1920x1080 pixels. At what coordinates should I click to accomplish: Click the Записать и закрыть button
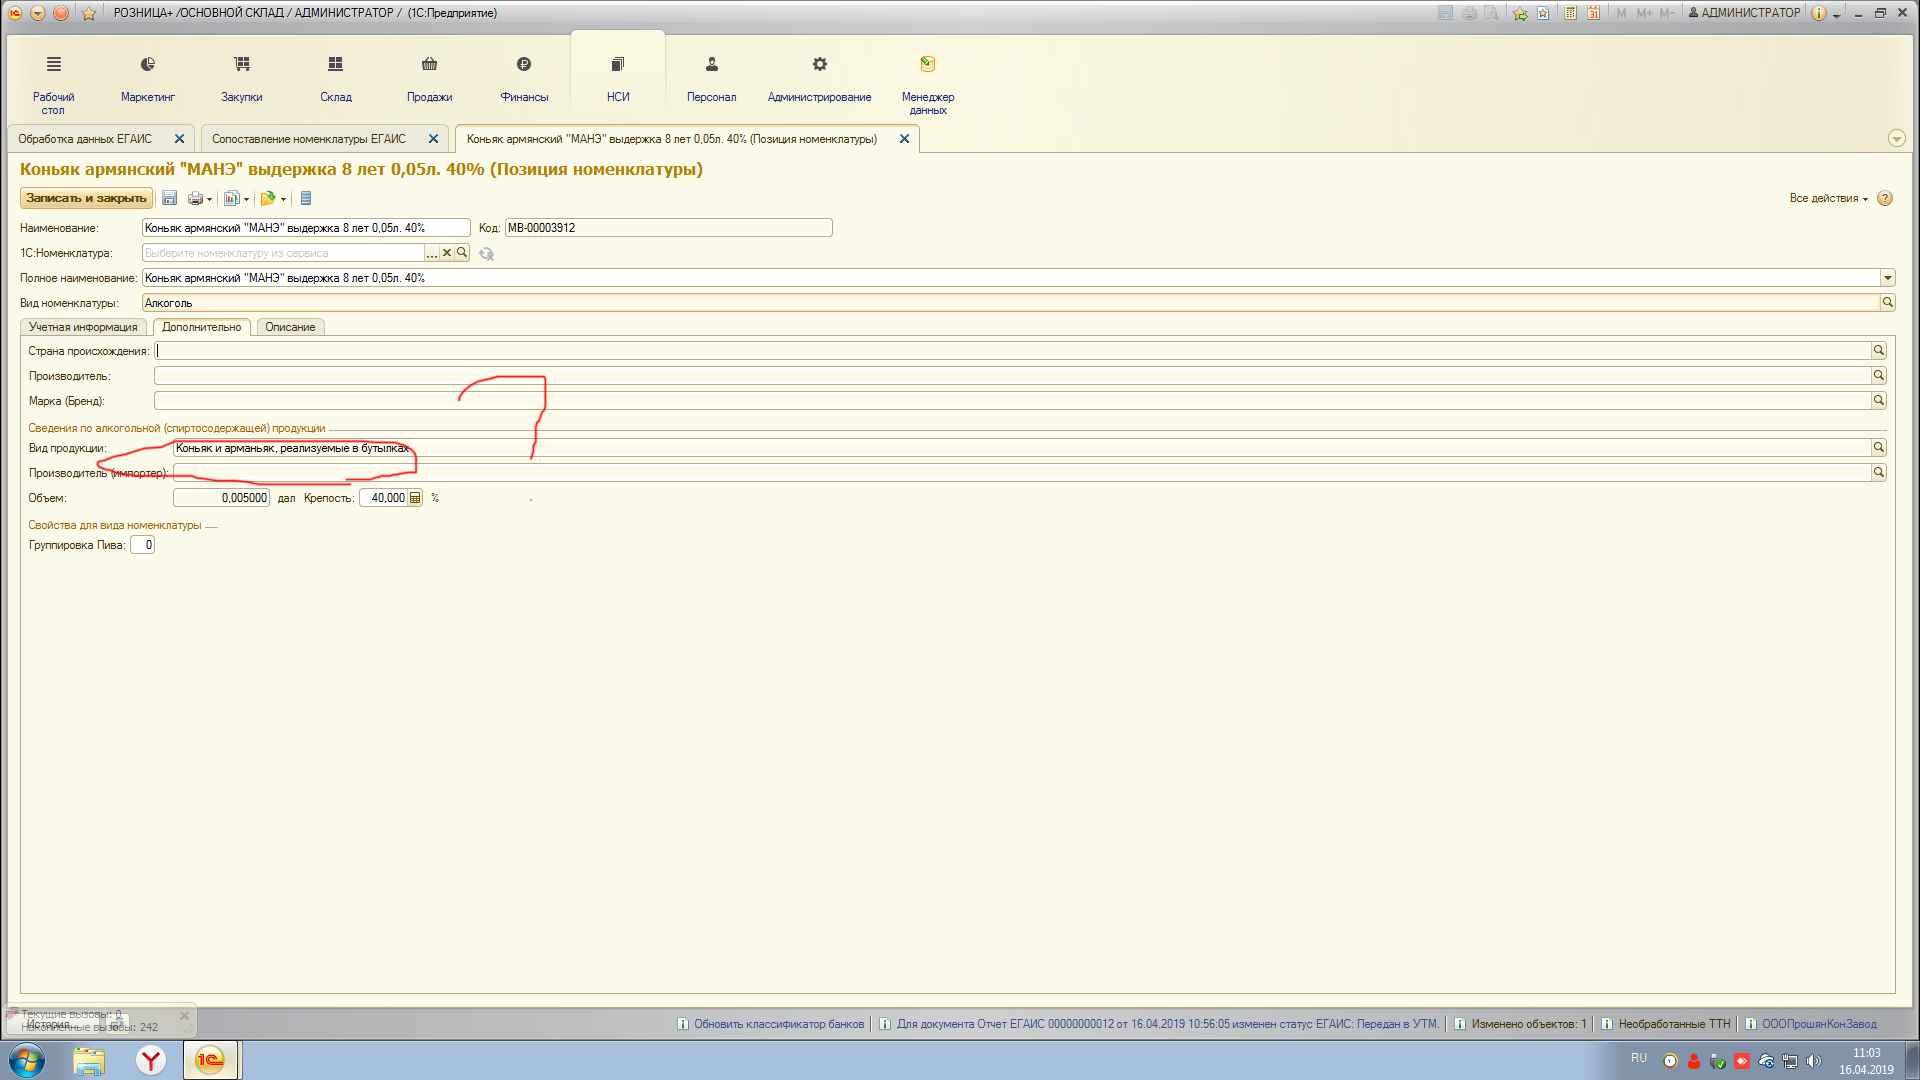tap(86, 198)
